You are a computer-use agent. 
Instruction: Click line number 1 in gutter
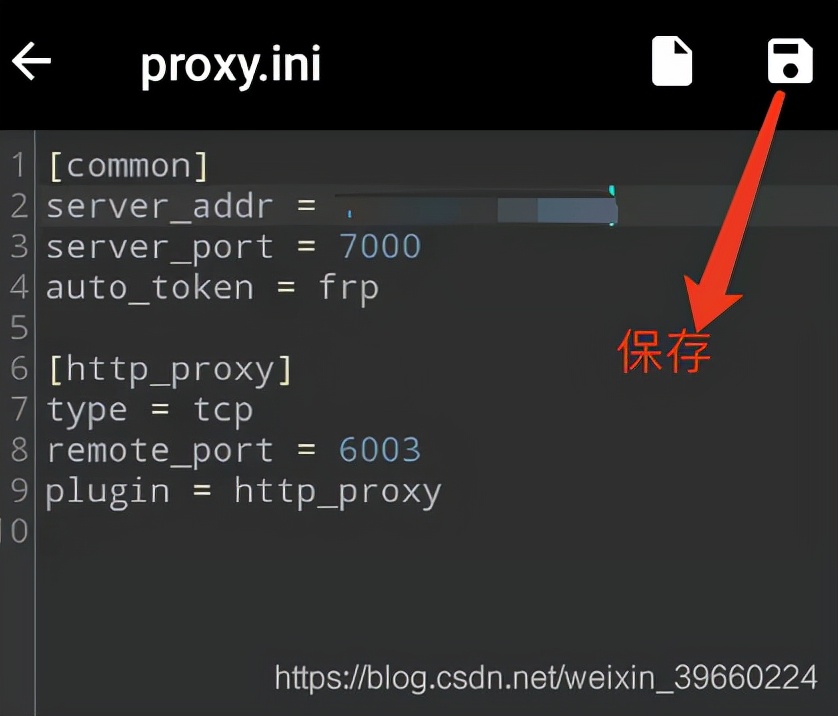(19, 164)
